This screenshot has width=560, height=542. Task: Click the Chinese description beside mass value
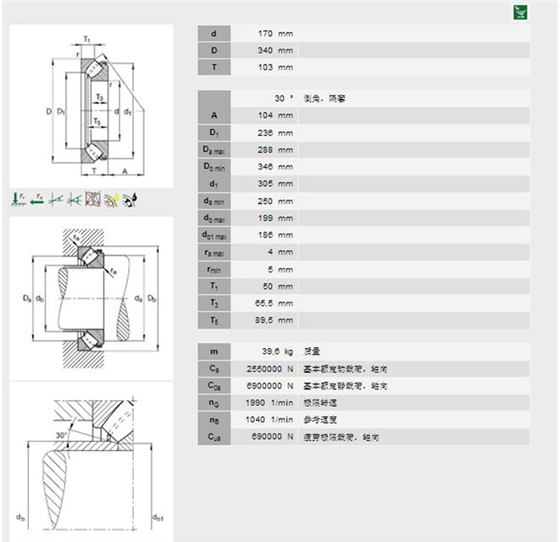[311, 351]
